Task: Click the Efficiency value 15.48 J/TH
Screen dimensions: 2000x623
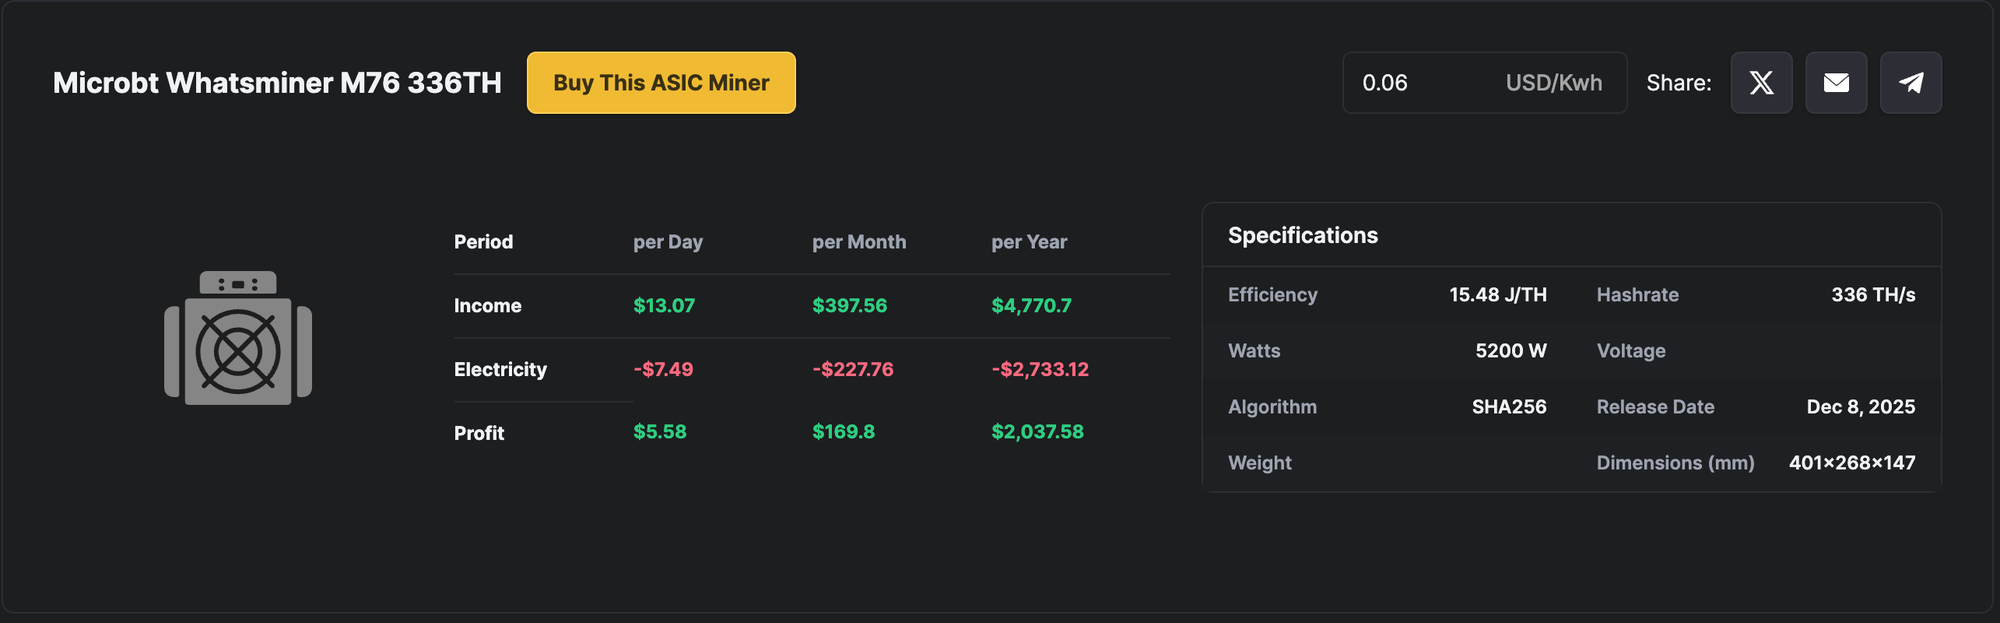Action: click(1497, 295)
